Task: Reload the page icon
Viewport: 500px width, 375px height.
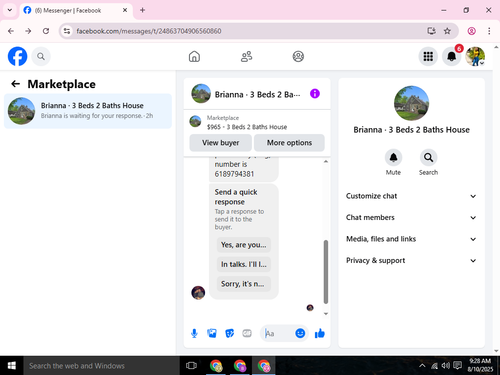Action: click(x=46, y=31)
